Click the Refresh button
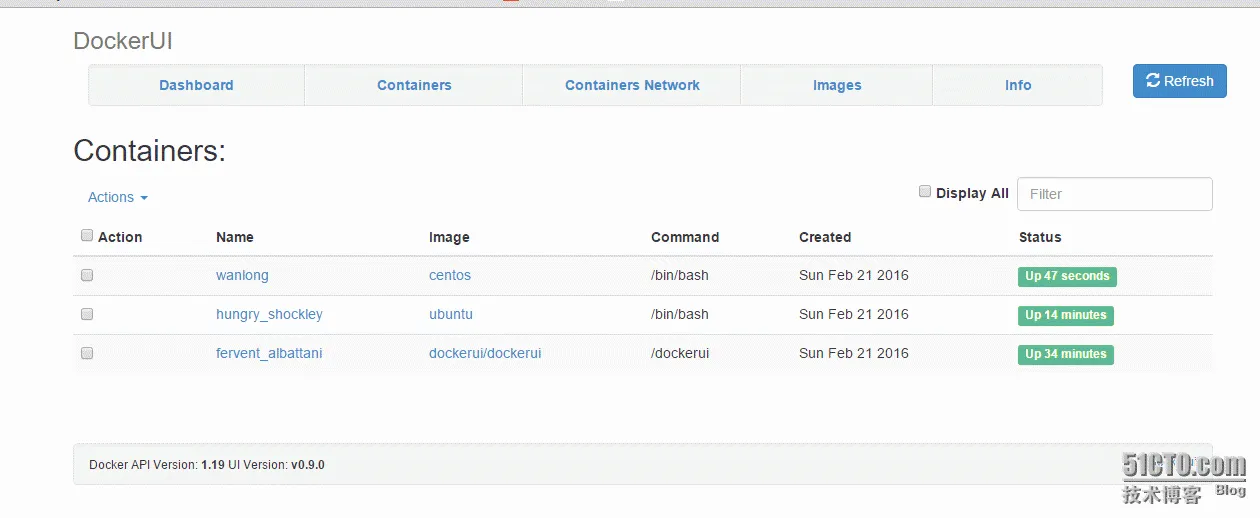This screenshot has width=1260, height=518. click(x=1179, y=82)
